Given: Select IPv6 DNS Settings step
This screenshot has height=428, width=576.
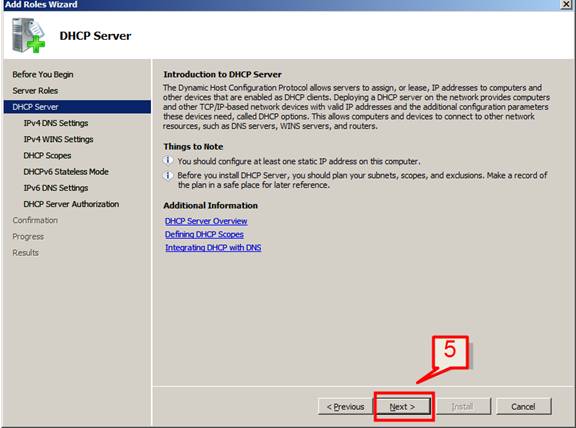Looking at the screenshot, I should click(55, 188).
